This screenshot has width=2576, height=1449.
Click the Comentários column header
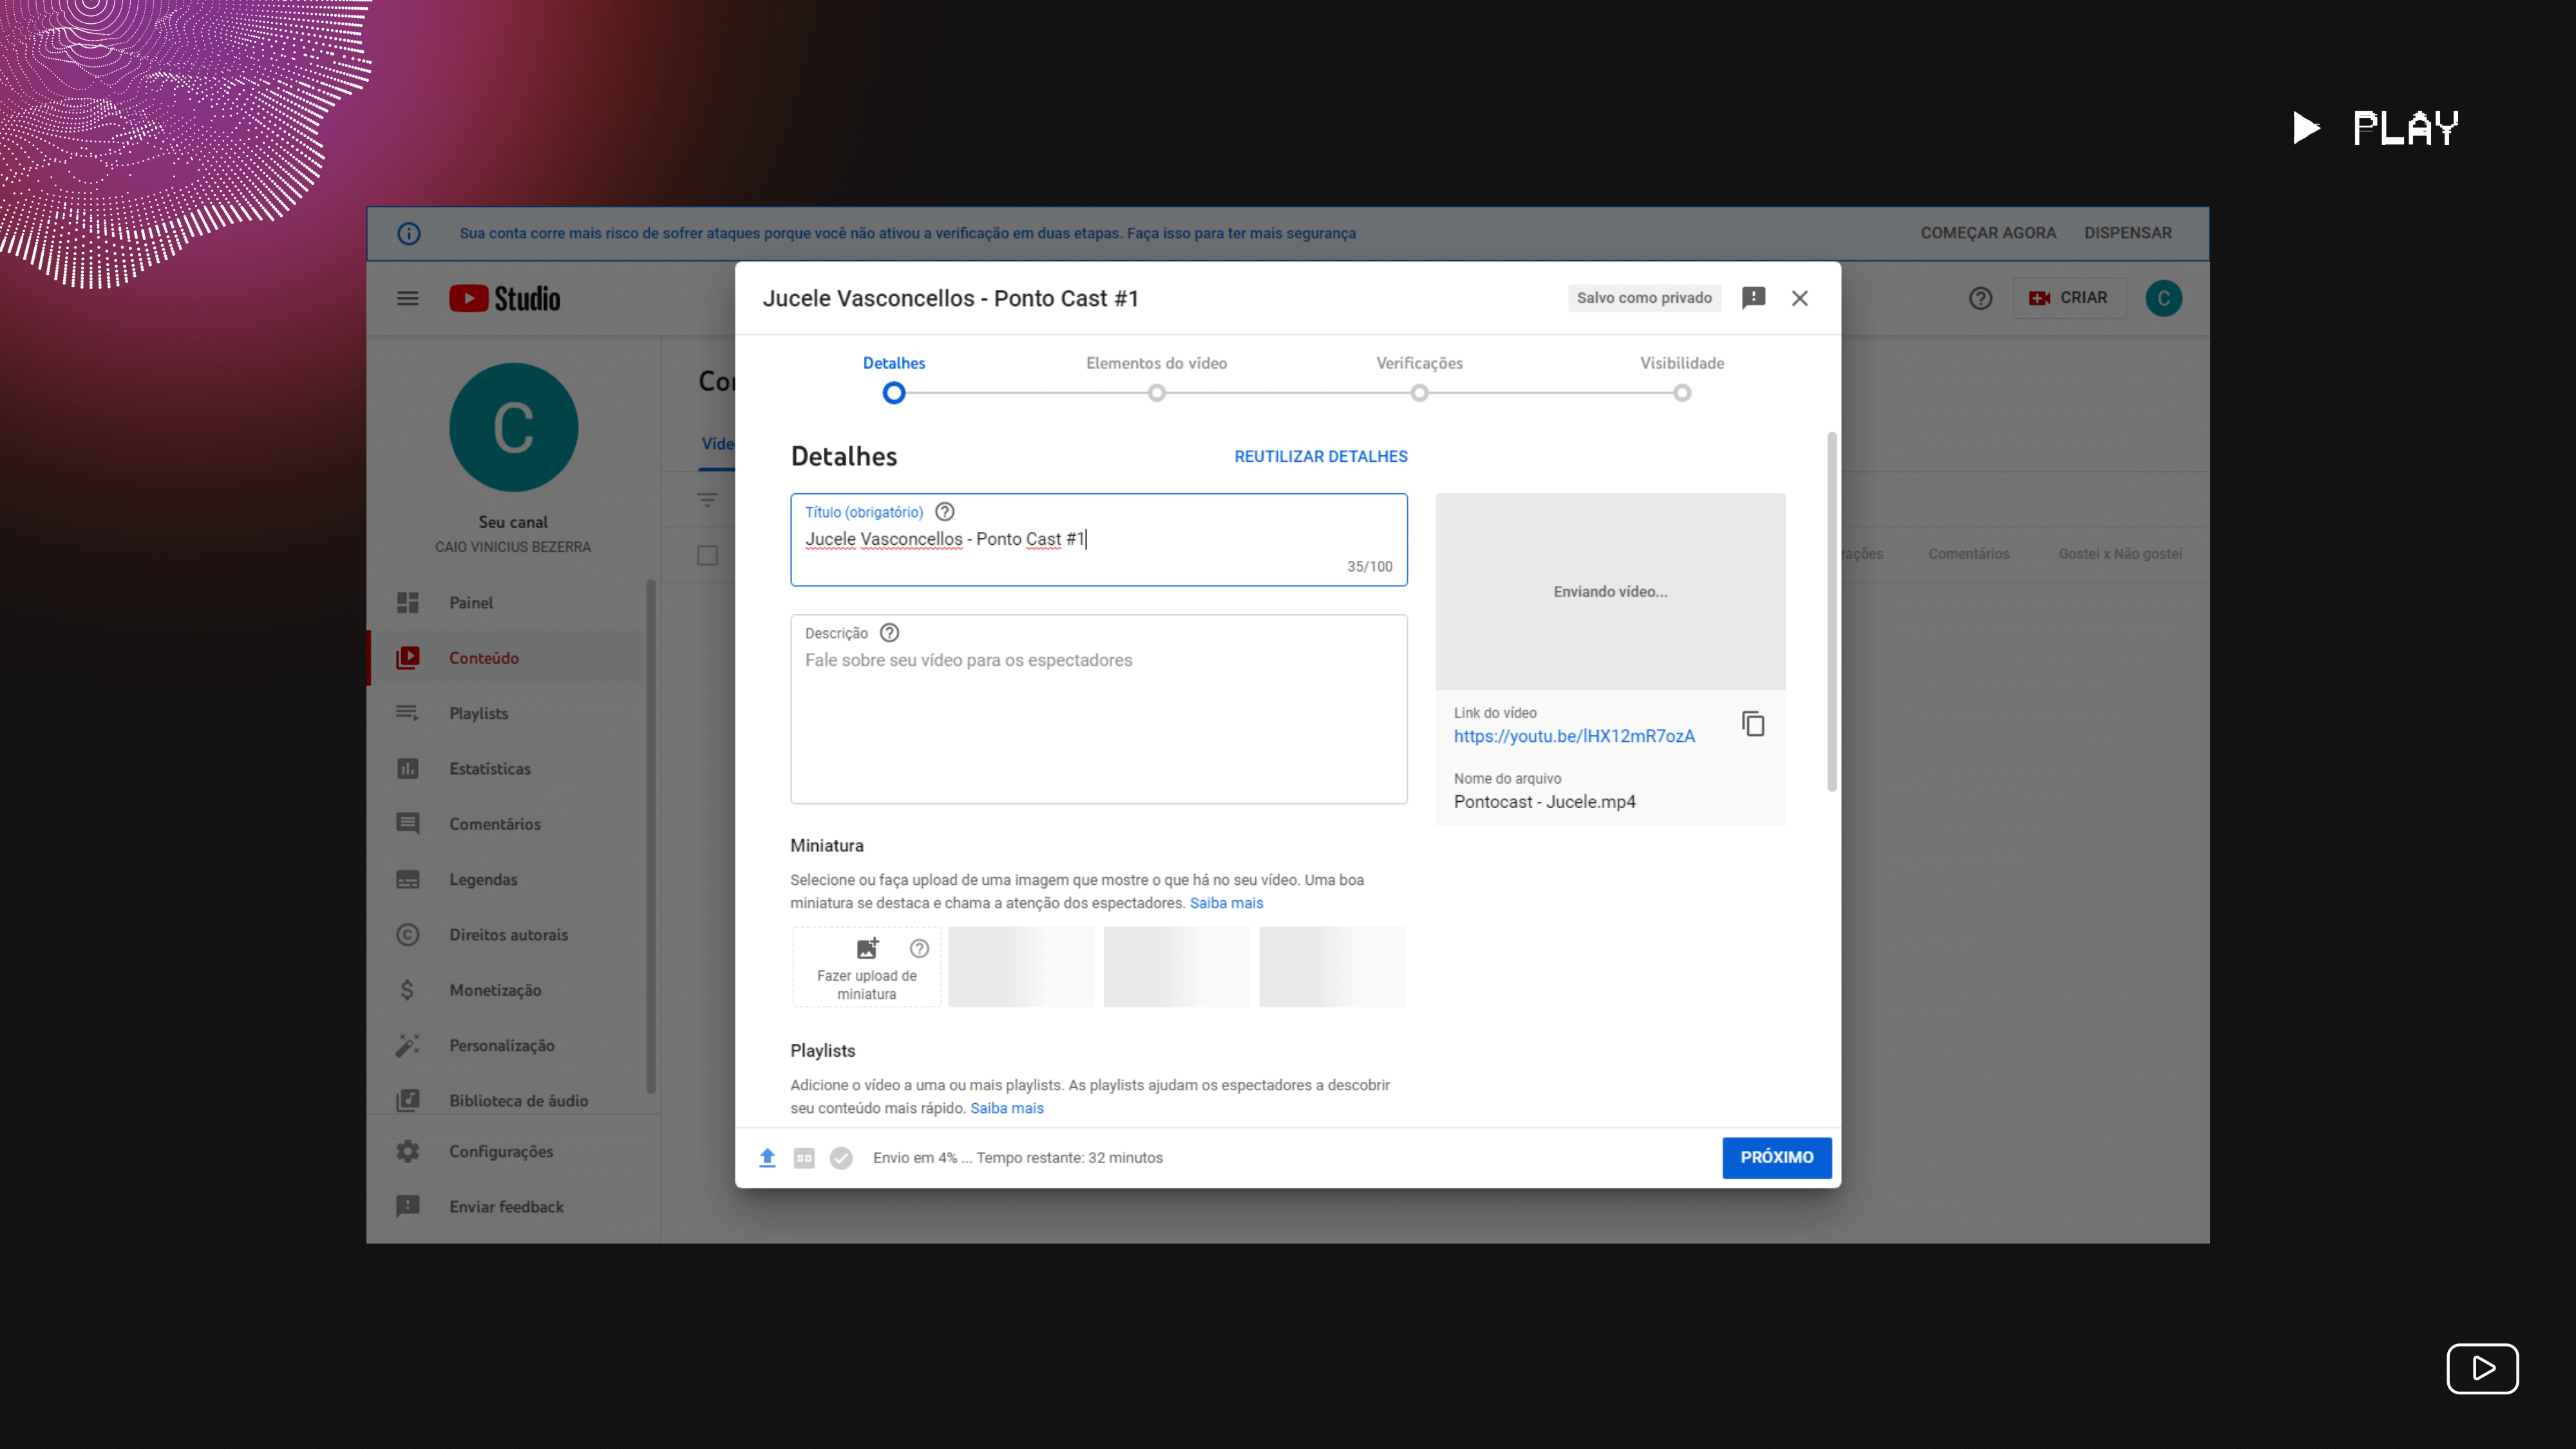[1968, 554]
